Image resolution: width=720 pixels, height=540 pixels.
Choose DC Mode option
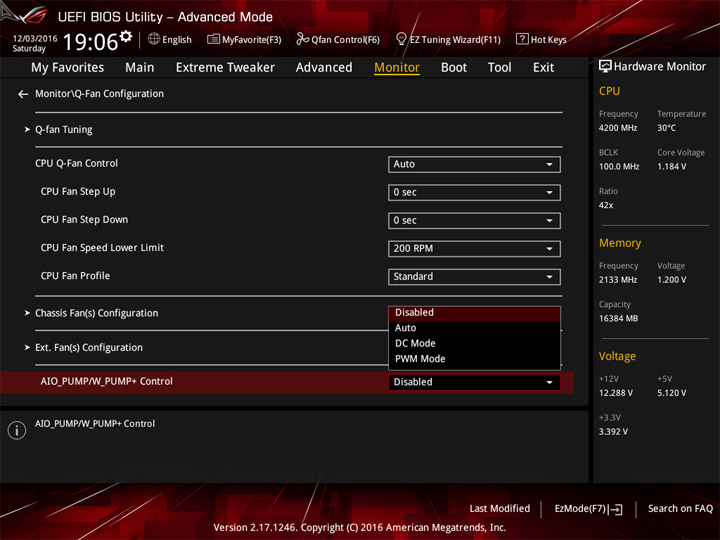tap(474, 343)
